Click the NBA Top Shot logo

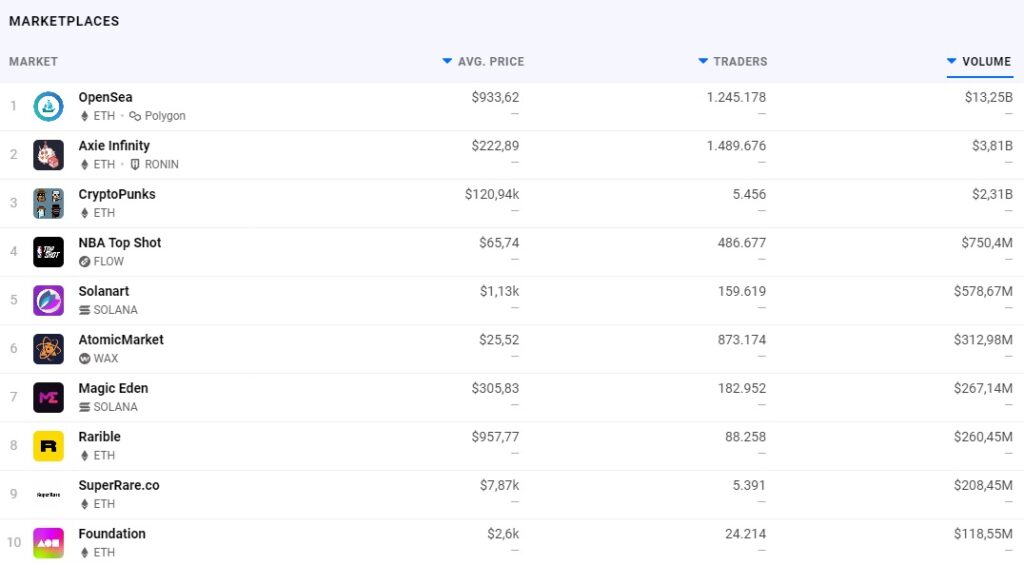(x=48, y=252)
